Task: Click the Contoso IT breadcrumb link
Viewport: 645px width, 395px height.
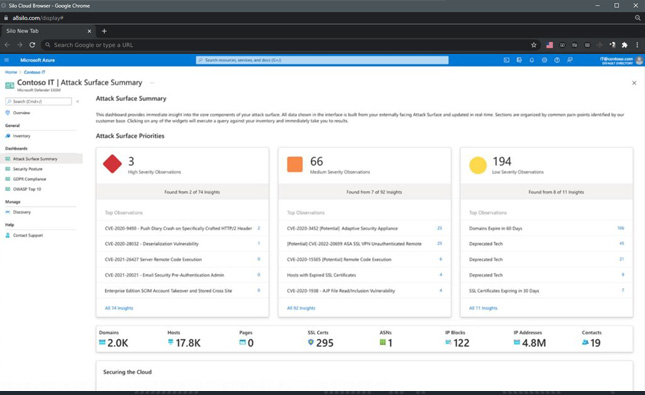Action: [x=35, y=72]
